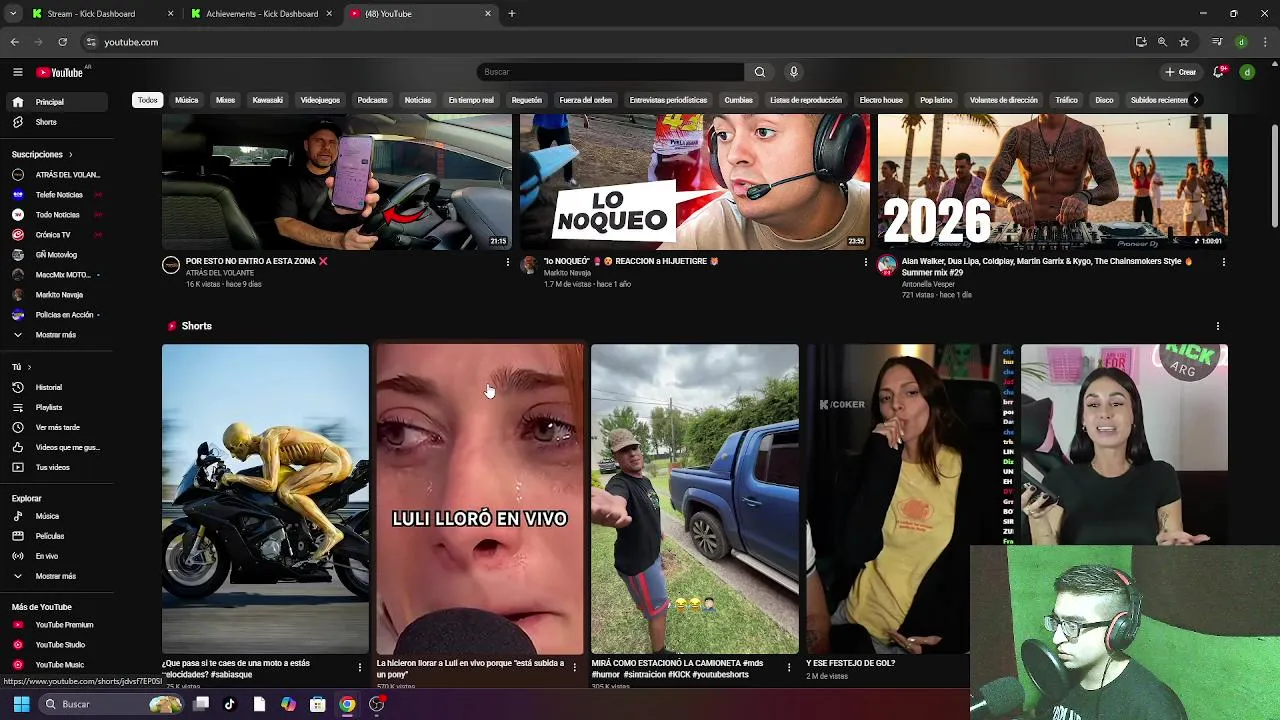The height and width of the screenshot is (720, 1280).
Task: Open Markito Navaja subscription
Action: (55, 295)
